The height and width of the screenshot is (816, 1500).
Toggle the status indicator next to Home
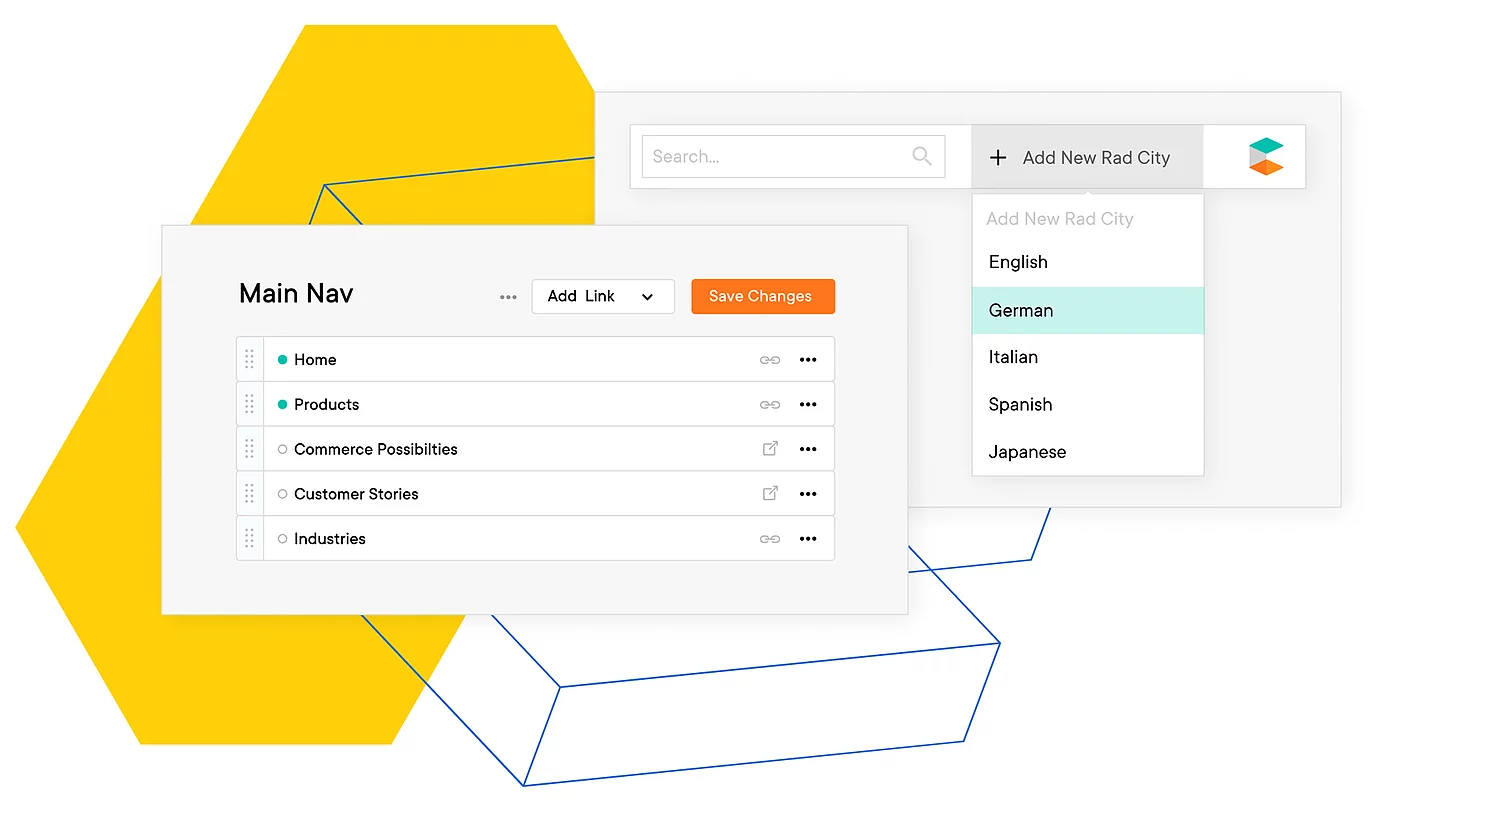281,359
